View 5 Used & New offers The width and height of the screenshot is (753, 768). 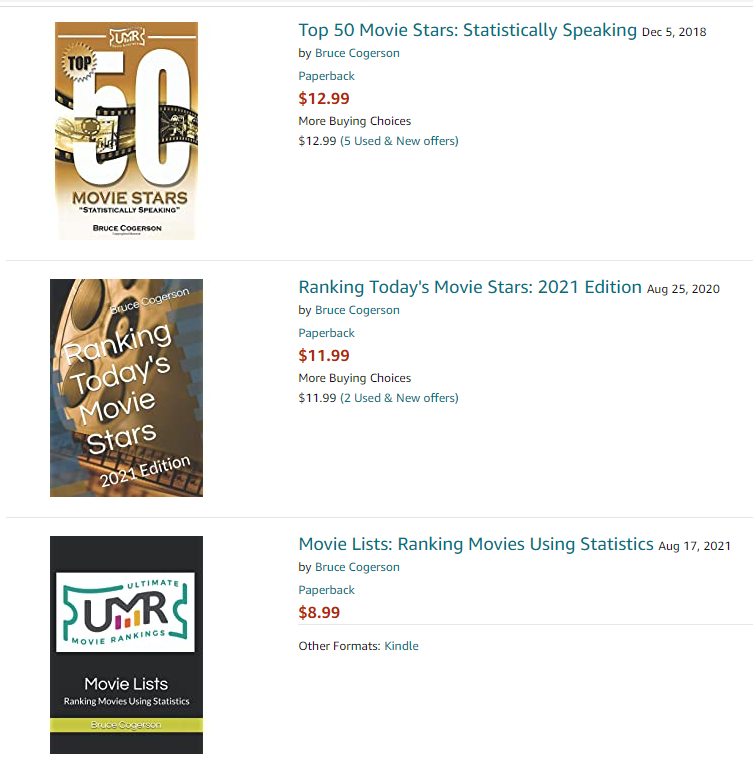tap(399, 141)
